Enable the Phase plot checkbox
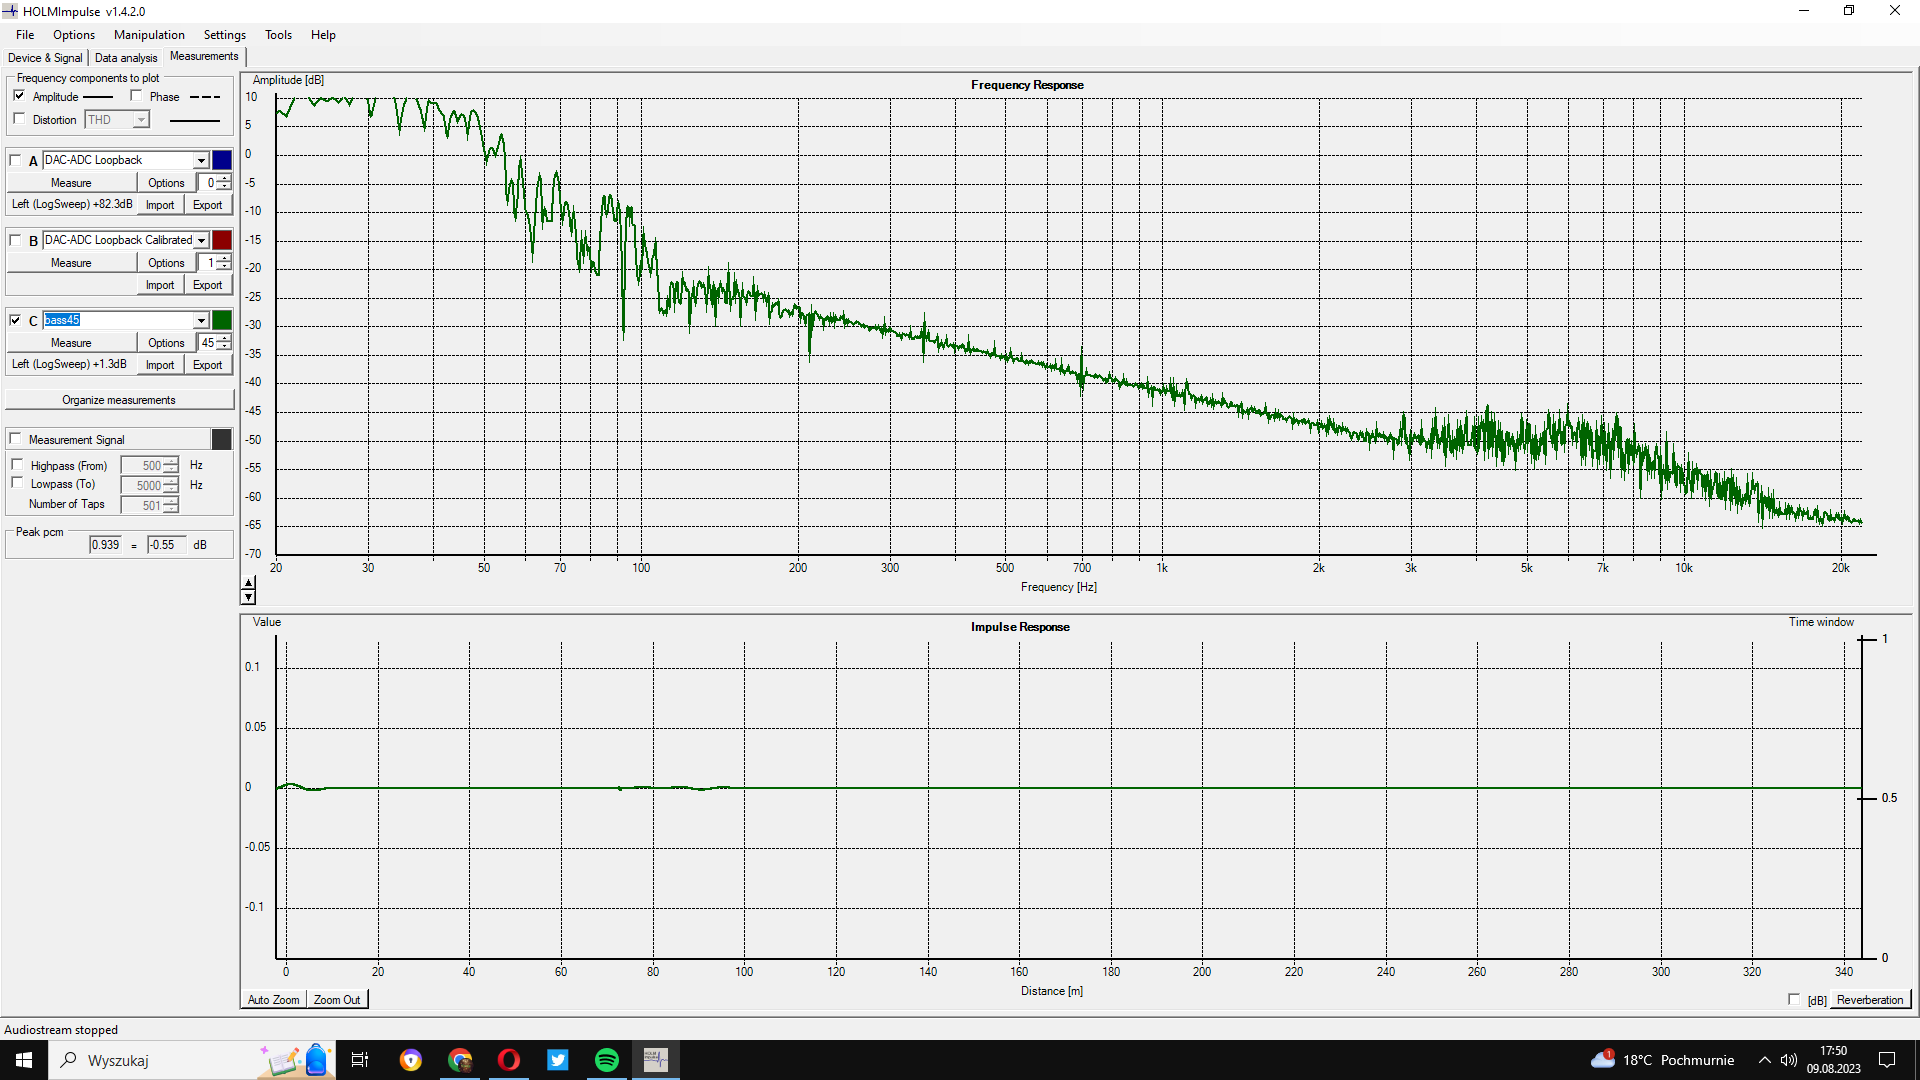Screen dimensions: 1920x1080 tap(136, 96)
